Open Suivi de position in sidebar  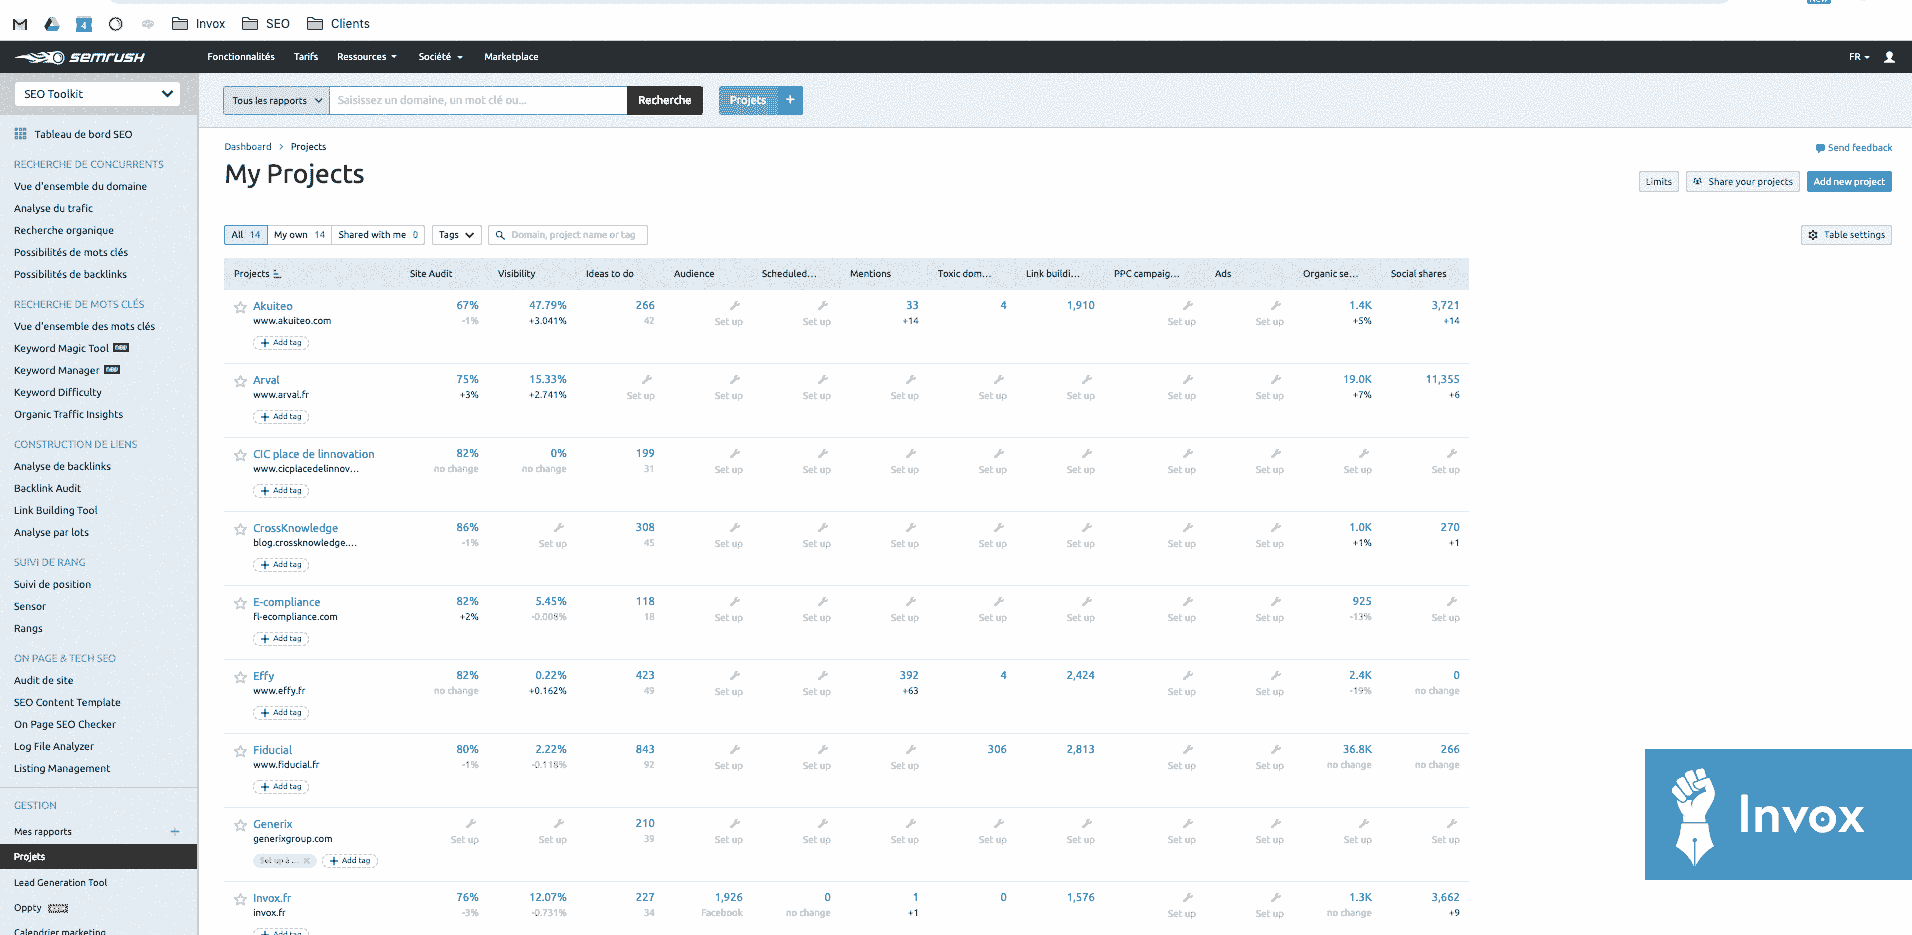click(52, 585)
